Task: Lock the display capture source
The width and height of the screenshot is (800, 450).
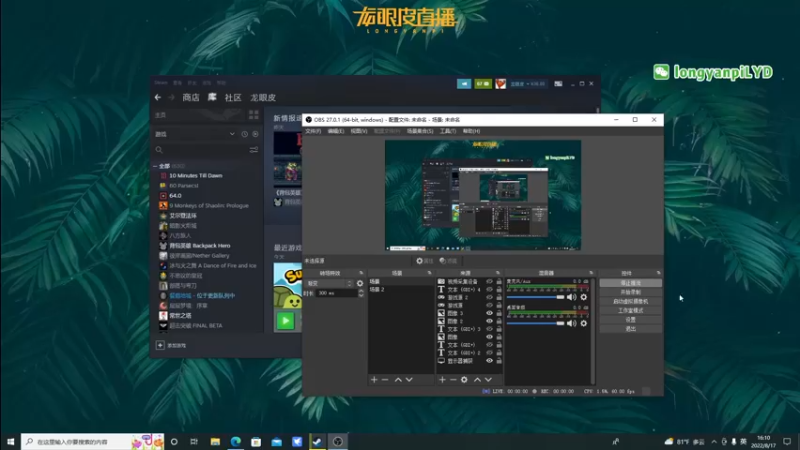Action: [499, 361]
